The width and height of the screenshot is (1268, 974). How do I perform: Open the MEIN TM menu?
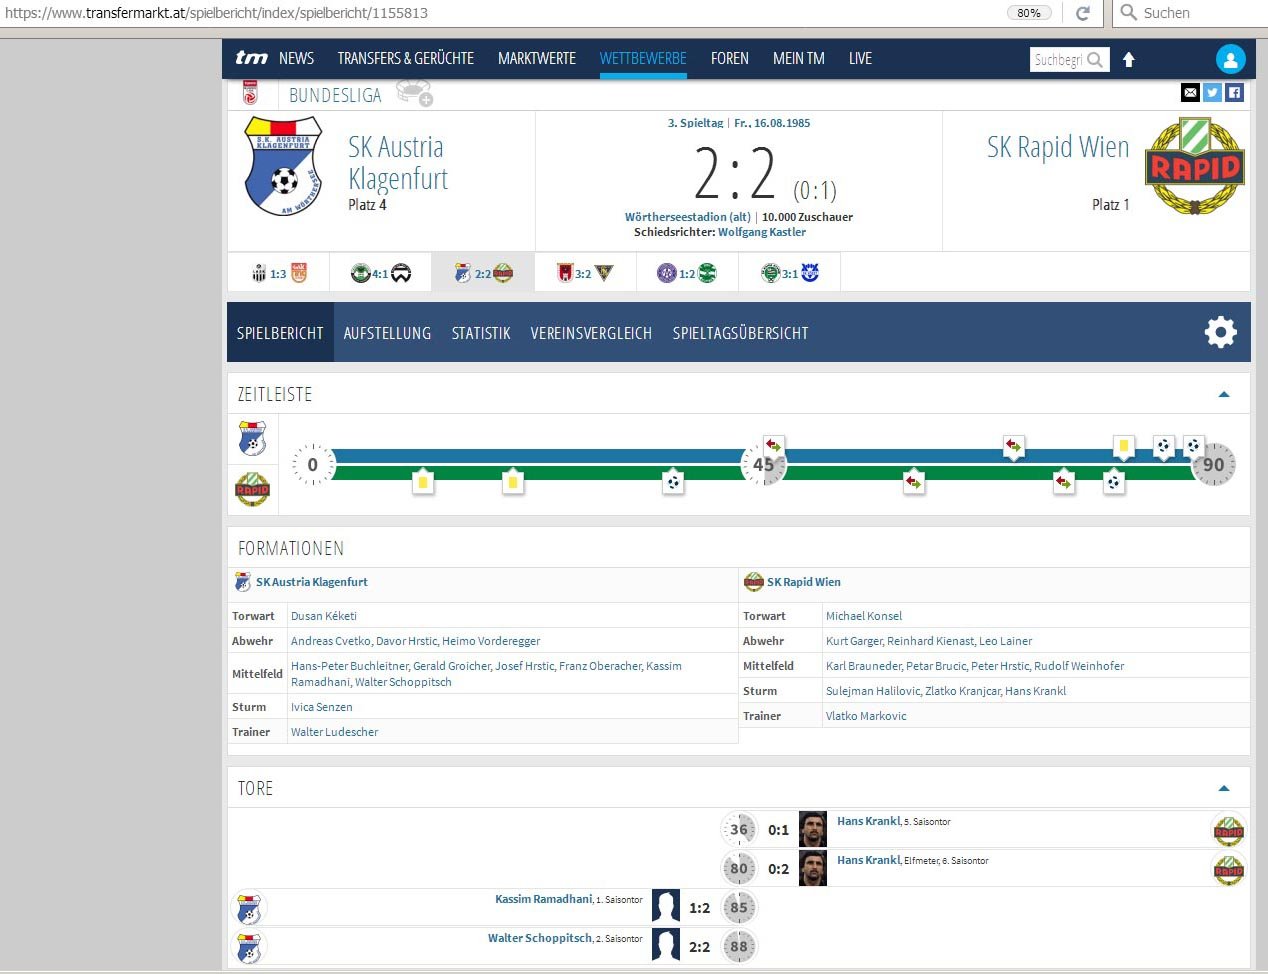799,59
